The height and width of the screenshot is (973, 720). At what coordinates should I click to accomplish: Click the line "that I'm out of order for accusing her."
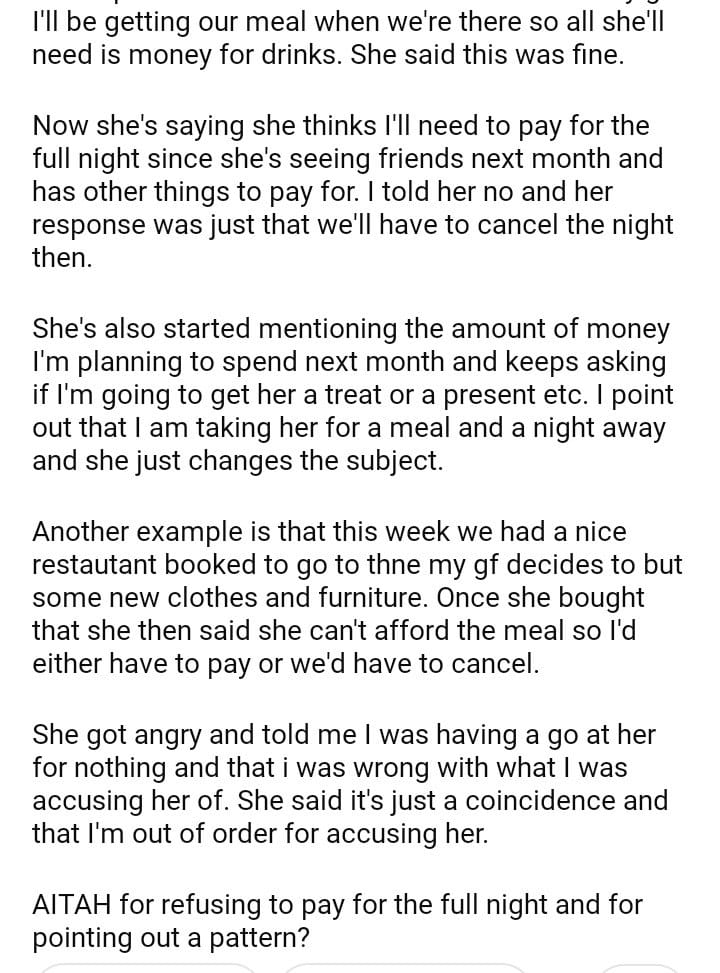pos(260,835)
